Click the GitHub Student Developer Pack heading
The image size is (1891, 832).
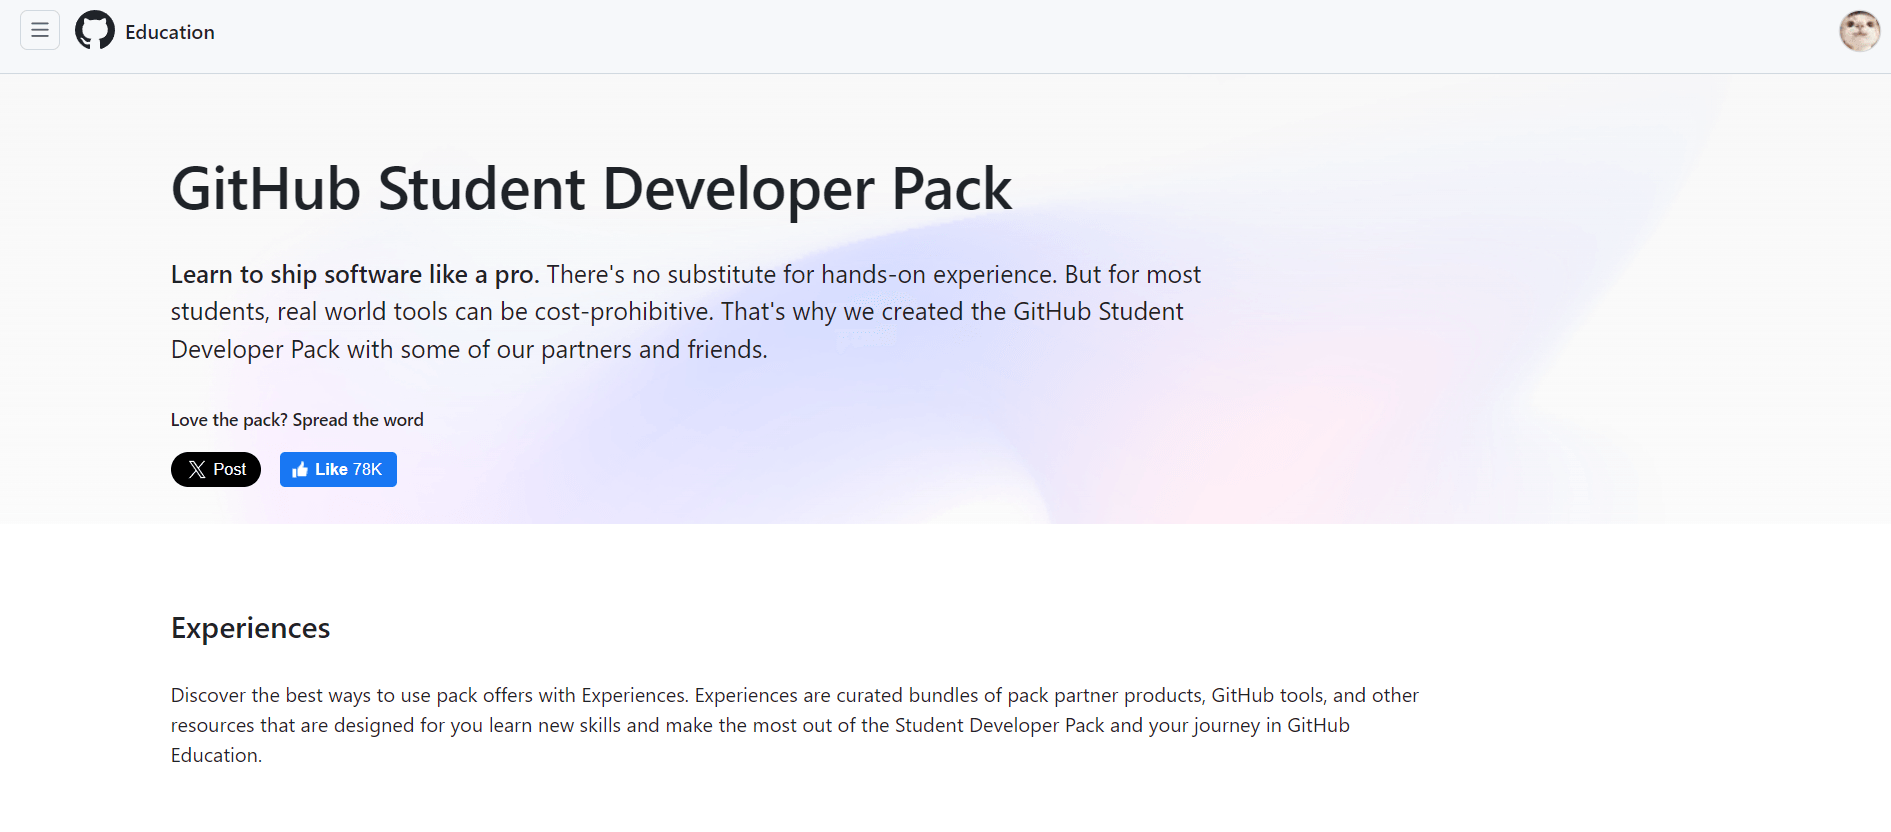(591, 188)
